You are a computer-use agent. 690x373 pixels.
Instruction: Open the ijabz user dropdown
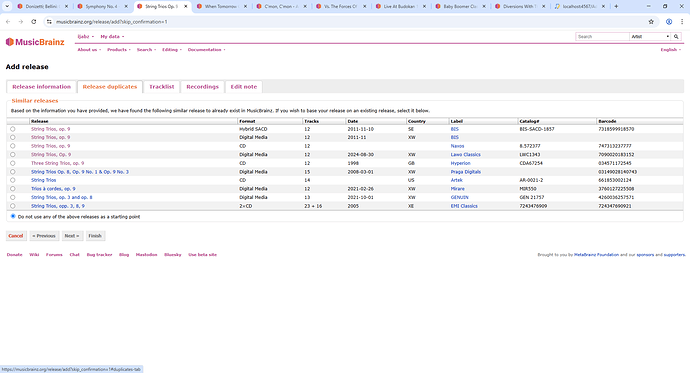(86, 37)
